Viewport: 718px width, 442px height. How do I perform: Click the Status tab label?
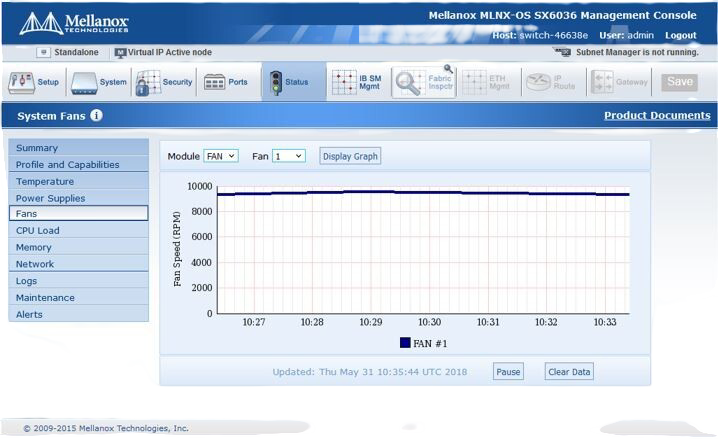(297, 82)
